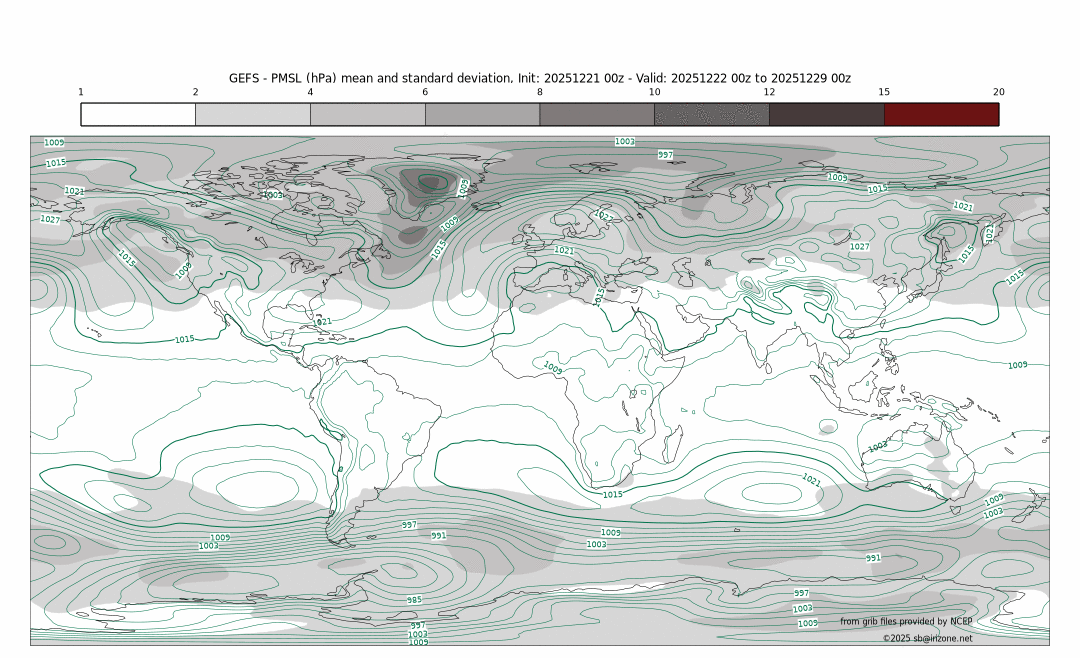Click the 985 contour label near Antarctica

[x=414, y=600]
